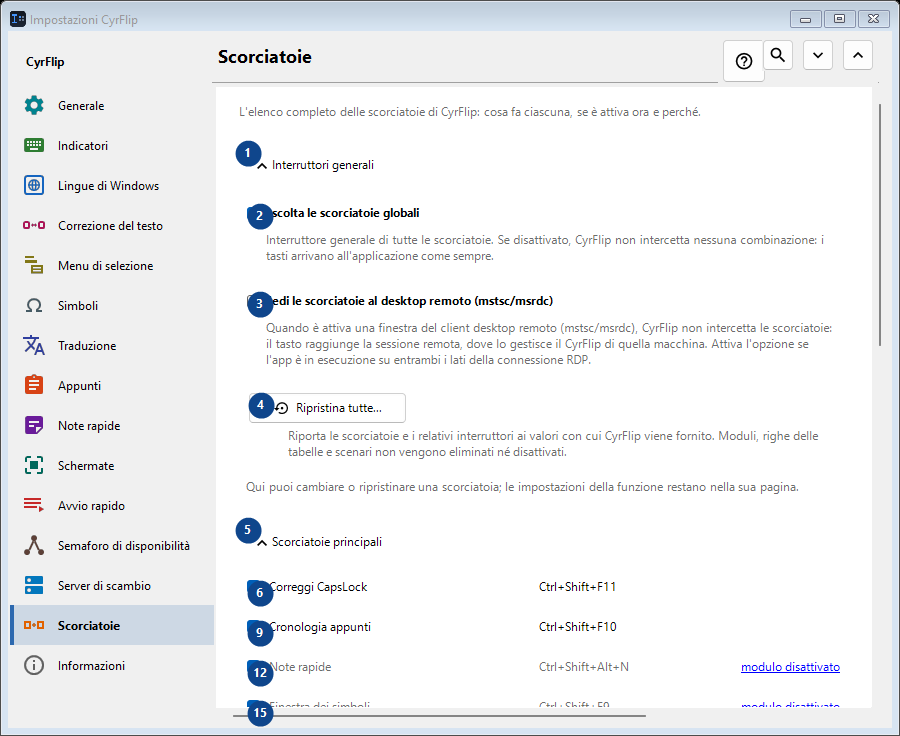Click the down-chevron button in the header
Screen dimensions: 900x736
pyautogui.click(x=818, y=55)
